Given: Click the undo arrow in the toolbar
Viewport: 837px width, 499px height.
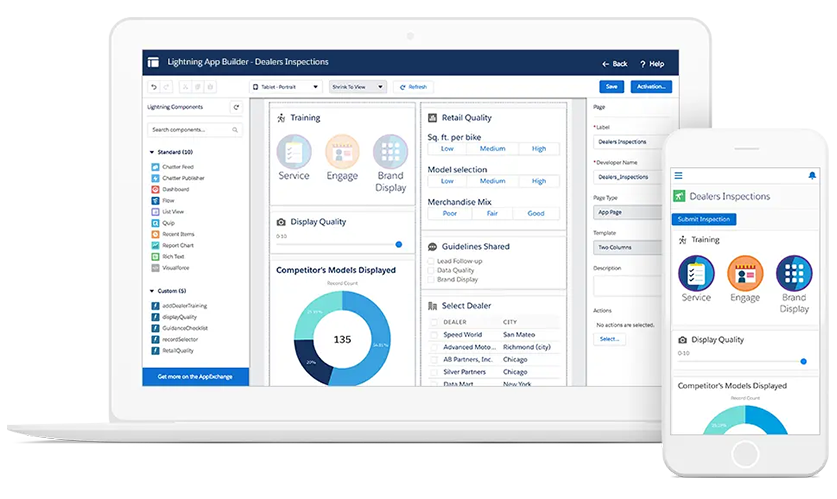Looking at the screenshot, I should click(154, 87).
